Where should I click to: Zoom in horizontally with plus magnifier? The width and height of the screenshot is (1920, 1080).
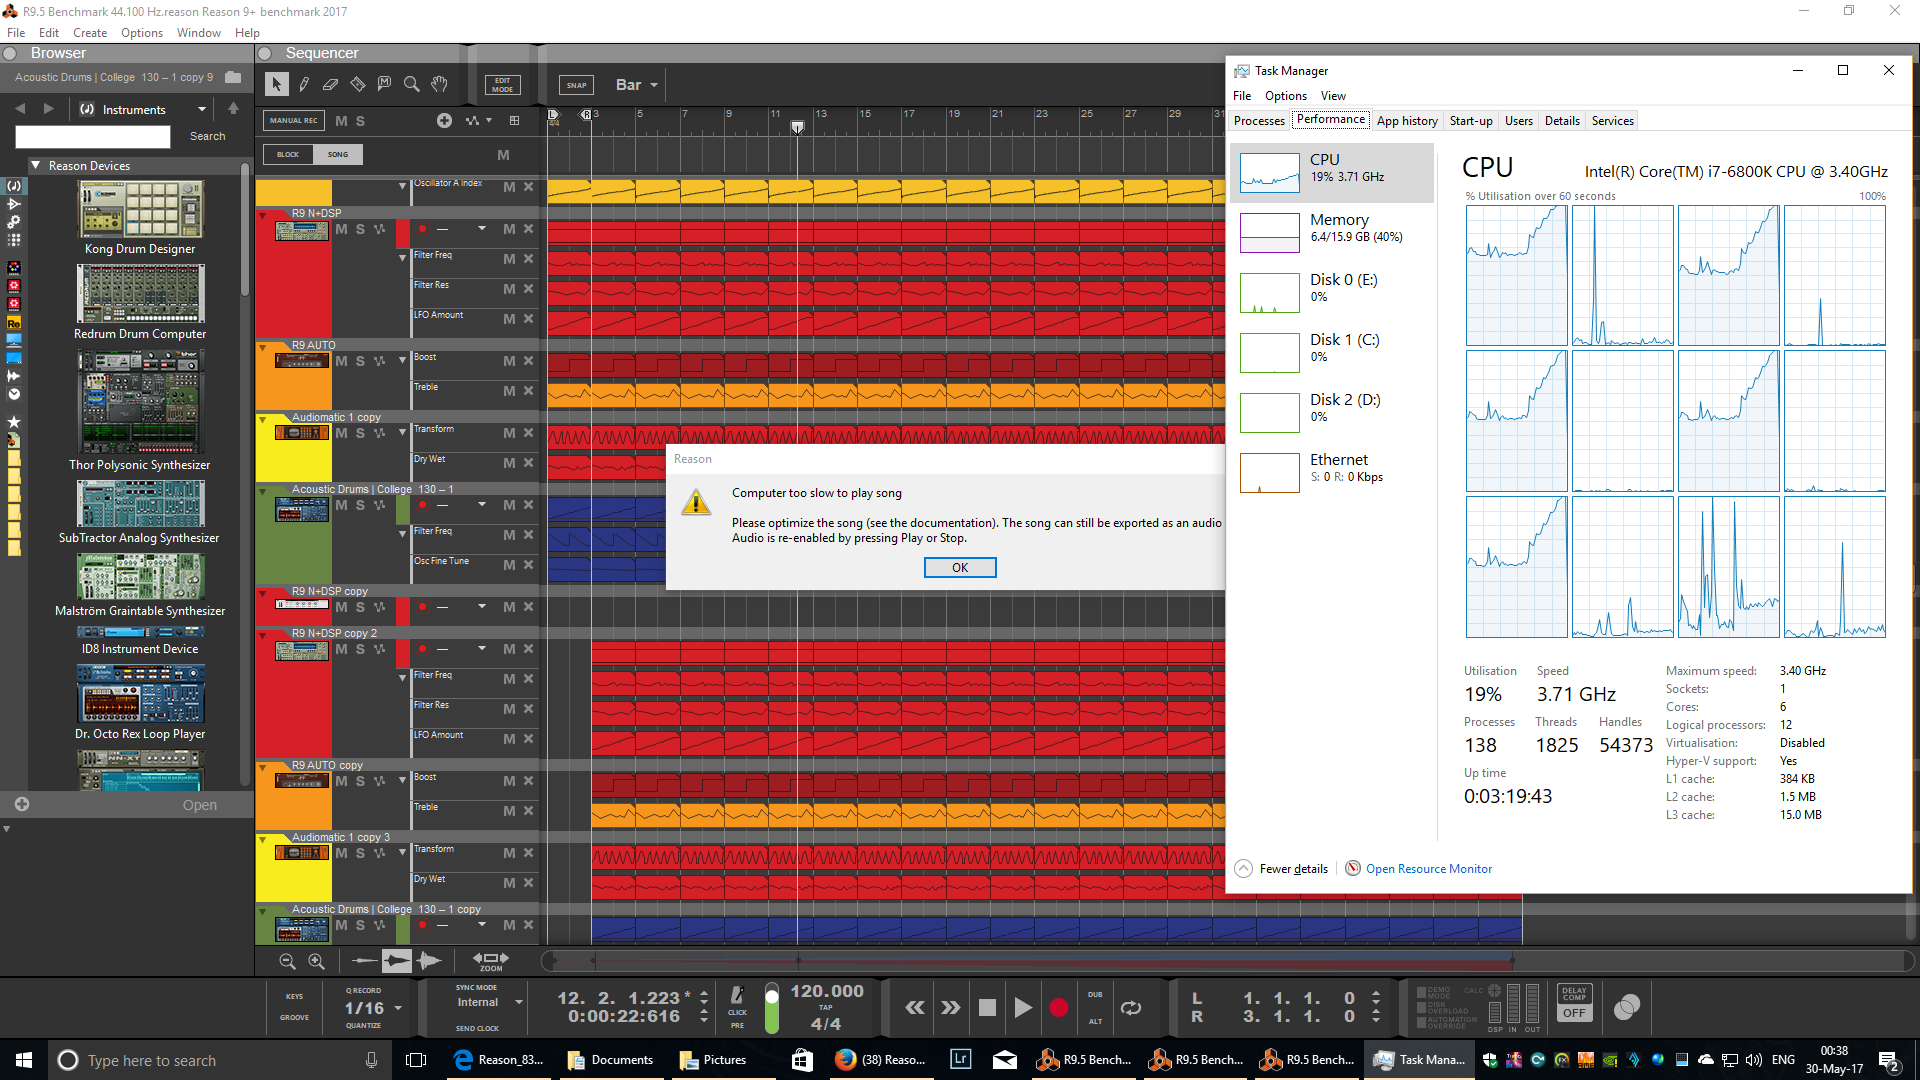click(x=316, y=961)
